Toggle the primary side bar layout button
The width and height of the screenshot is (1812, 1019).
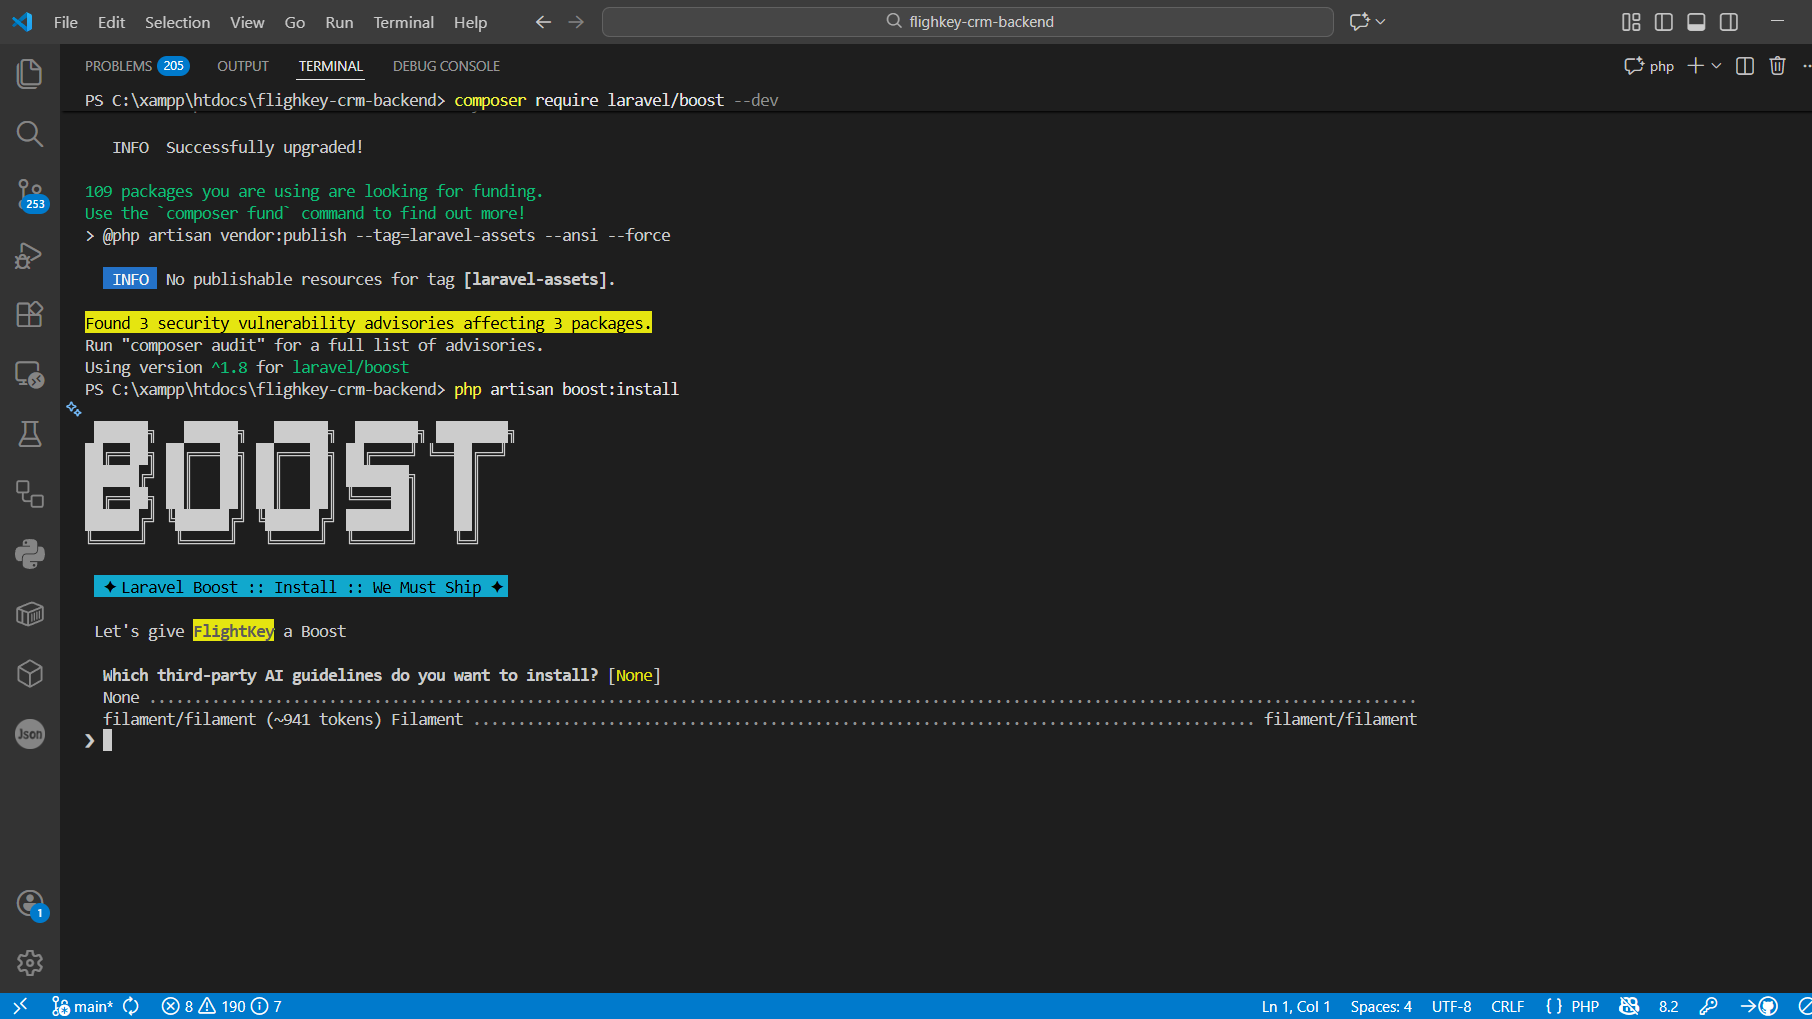1664,22
